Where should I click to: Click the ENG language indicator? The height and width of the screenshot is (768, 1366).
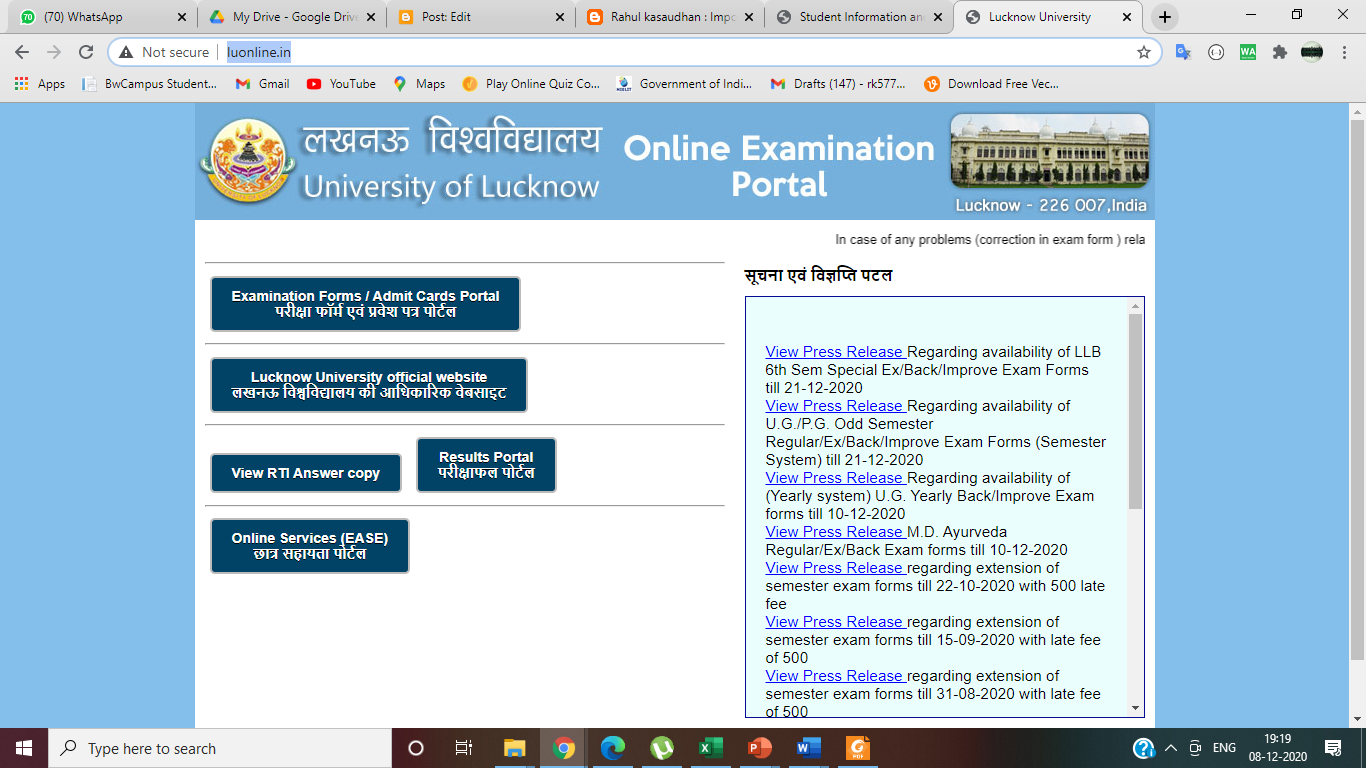(1224, 748)
